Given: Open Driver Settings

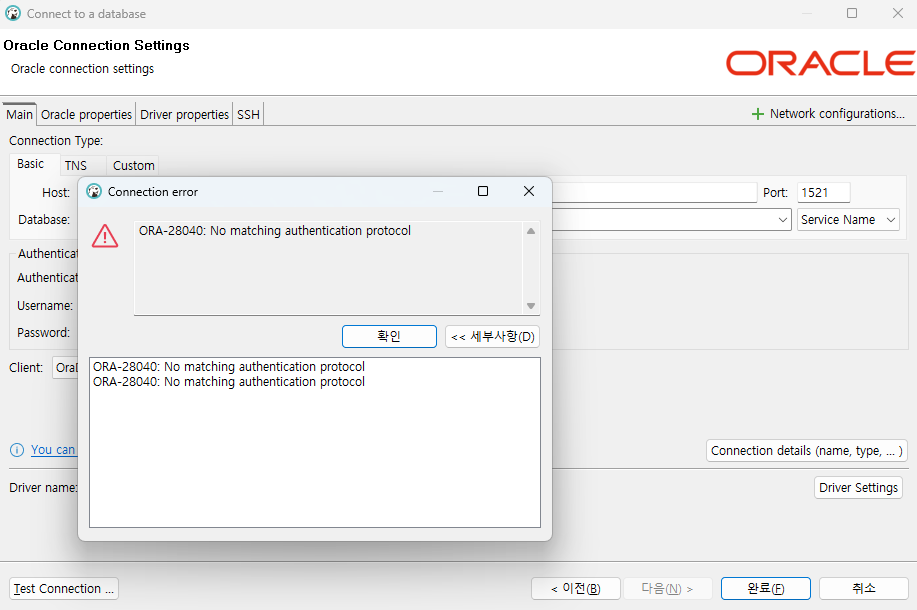Looking at the screenshot, I should click(858, 488).
